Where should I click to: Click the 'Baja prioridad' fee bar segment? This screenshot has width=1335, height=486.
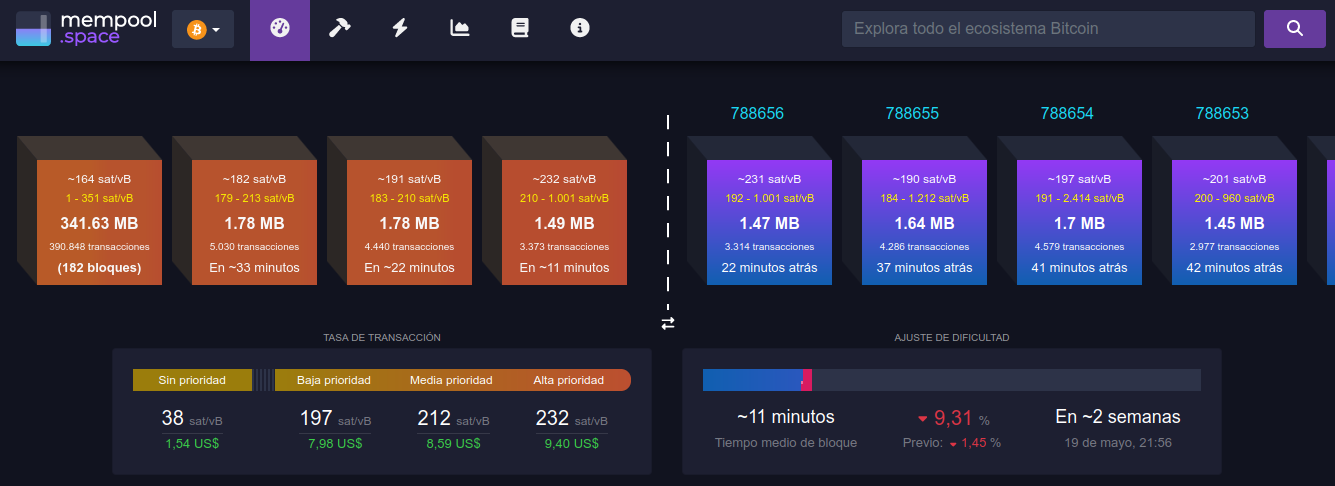pyautogui.click(x=333, y=380)
